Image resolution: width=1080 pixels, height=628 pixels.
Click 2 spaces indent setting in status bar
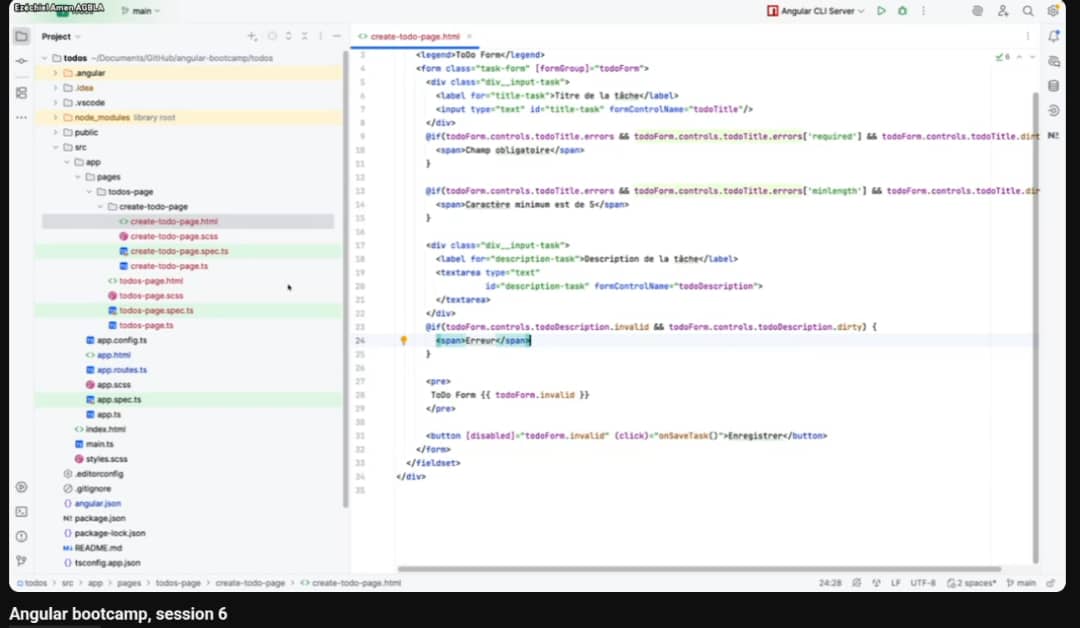point(972,583)
